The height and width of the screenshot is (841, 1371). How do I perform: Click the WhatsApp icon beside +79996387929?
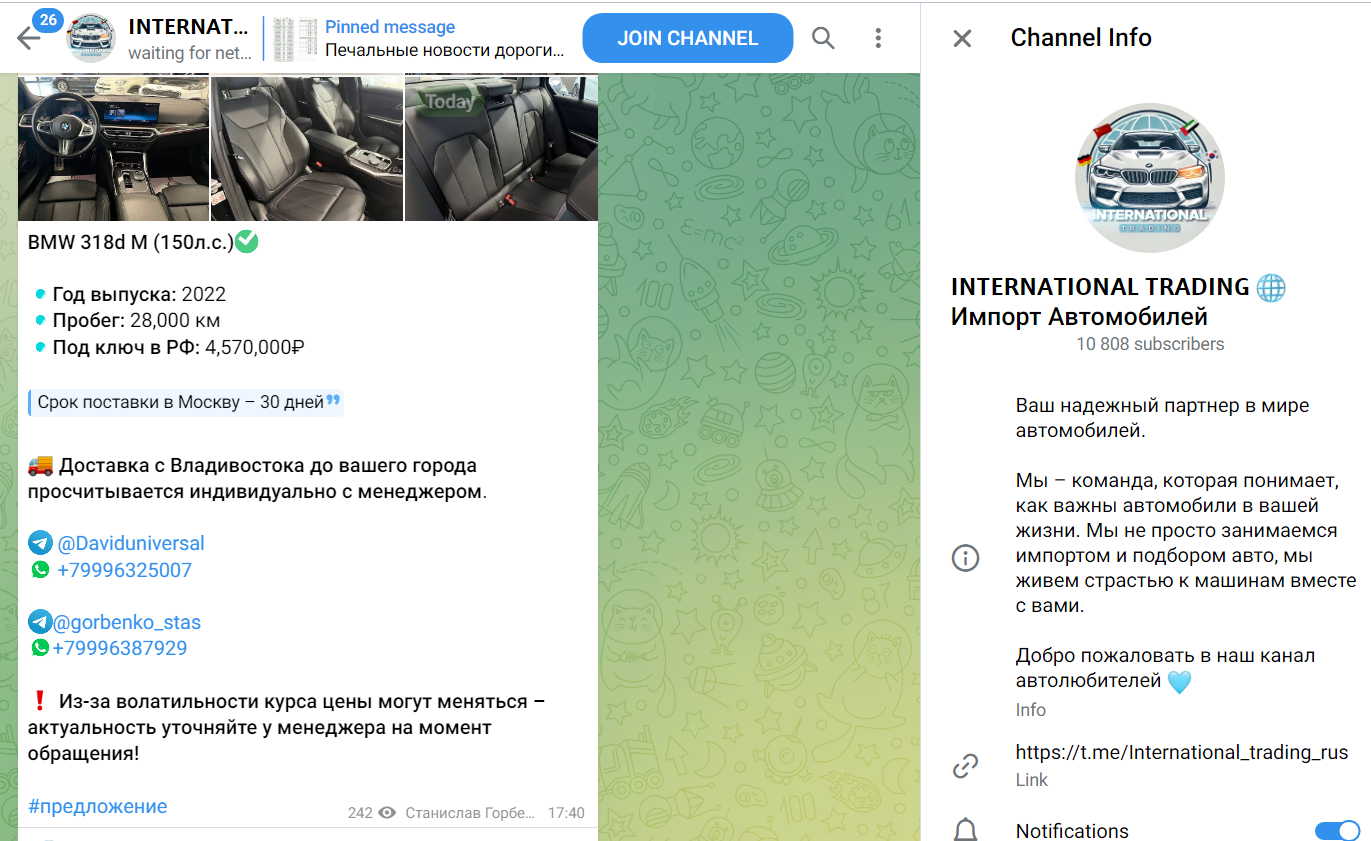pyautogui.click(x=40, y=648)
